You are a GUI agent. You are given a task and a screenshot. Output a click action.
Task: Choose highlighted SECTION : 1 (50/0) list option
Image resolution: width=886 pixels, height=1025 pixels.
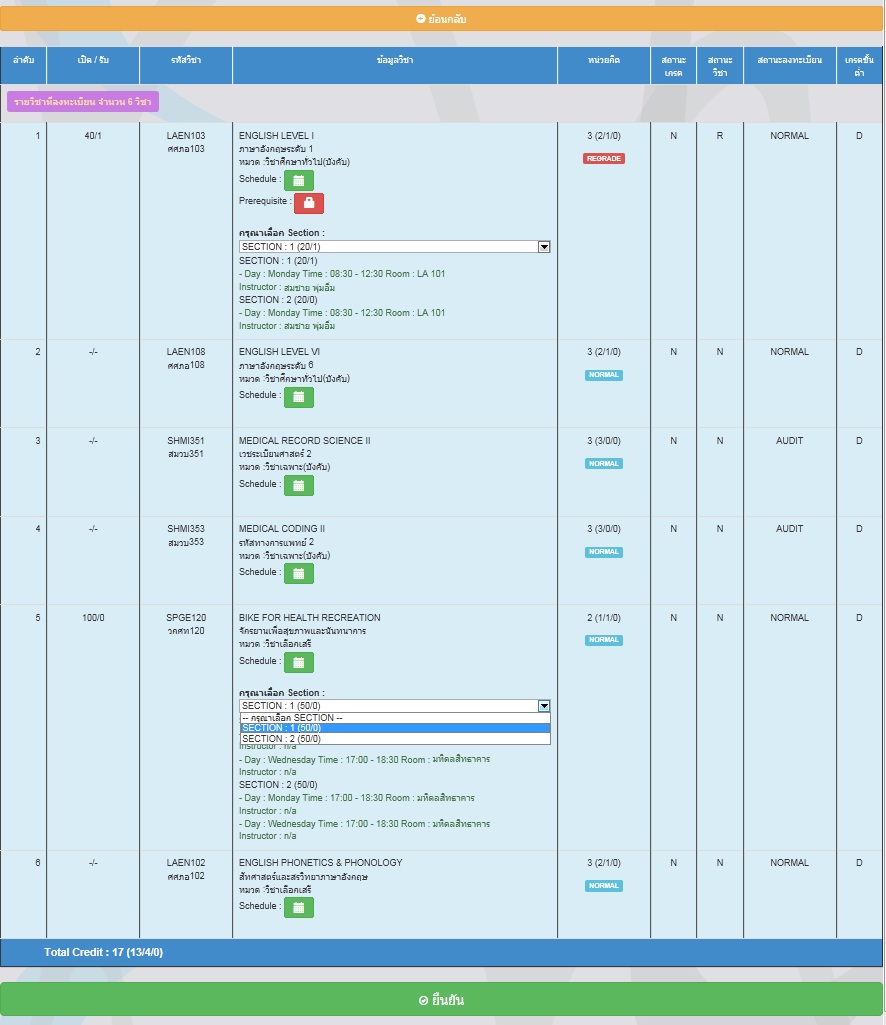click(395, 728)
